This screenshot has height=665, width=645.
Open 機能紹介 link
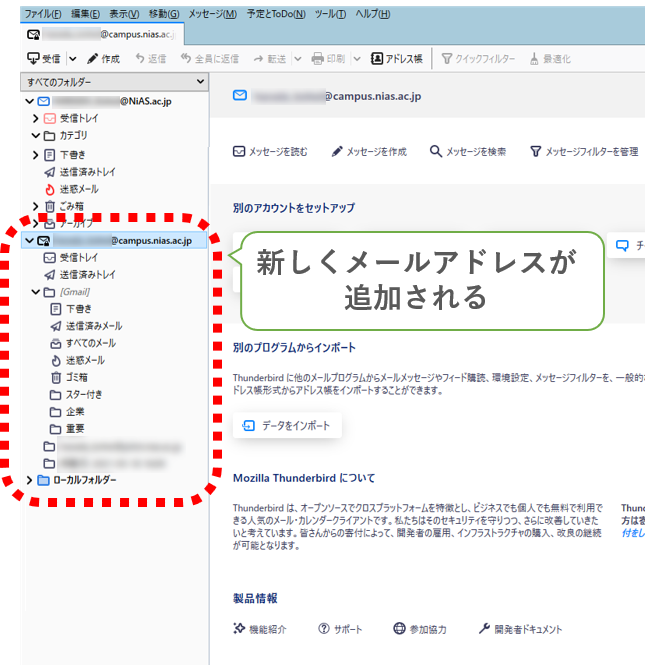pos(260,629)
